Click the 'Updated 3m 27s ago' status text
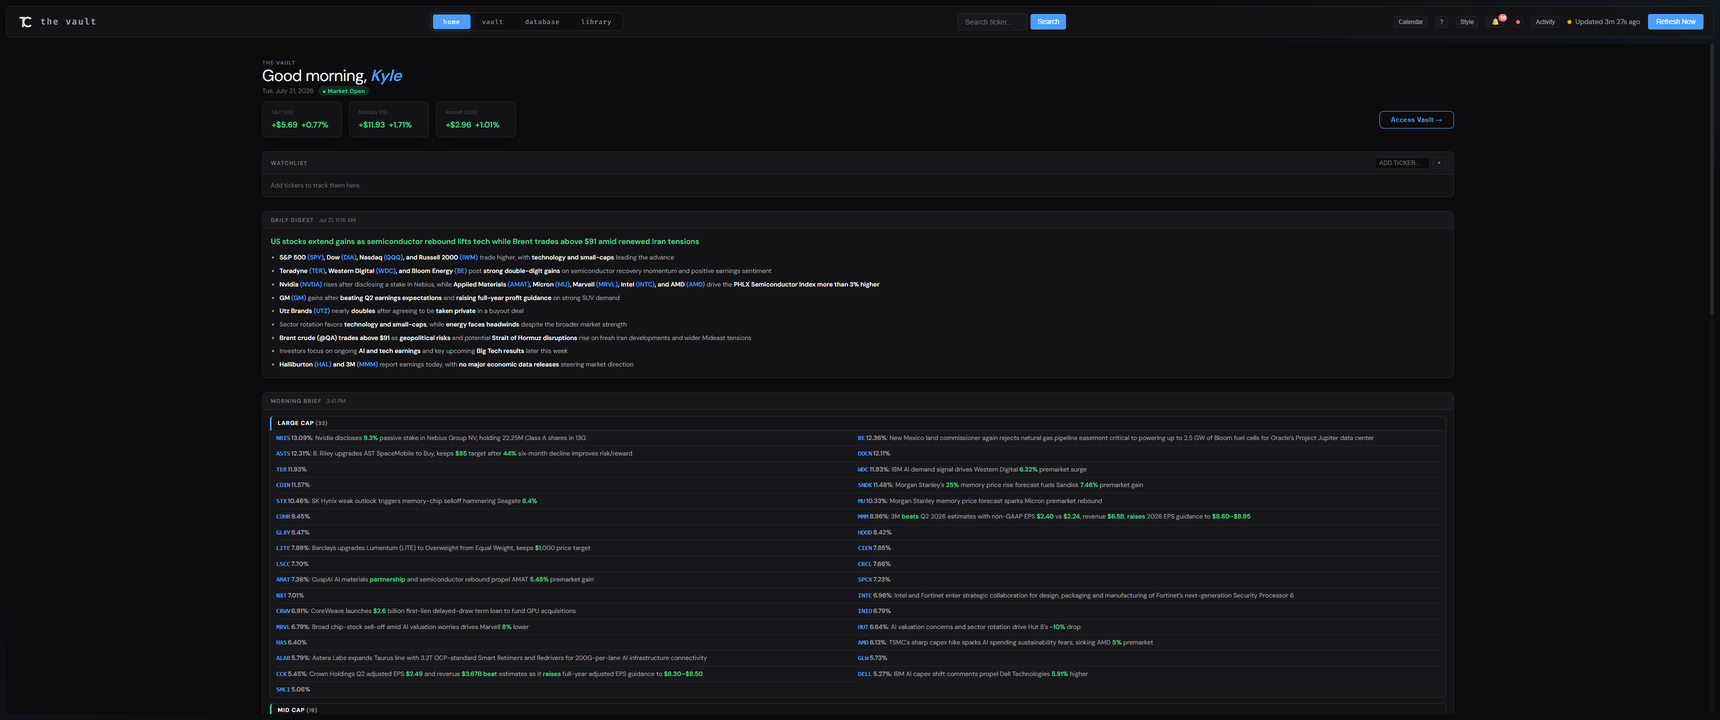Viewport: 1720px width, 720px height. coord(1607,22)
